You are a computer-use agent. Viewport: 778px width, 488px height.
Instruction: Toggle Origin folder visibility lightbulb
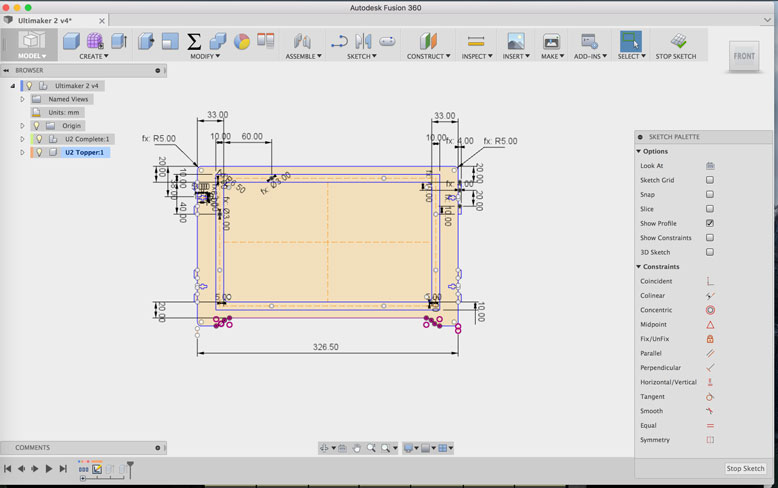coord(36,125)
